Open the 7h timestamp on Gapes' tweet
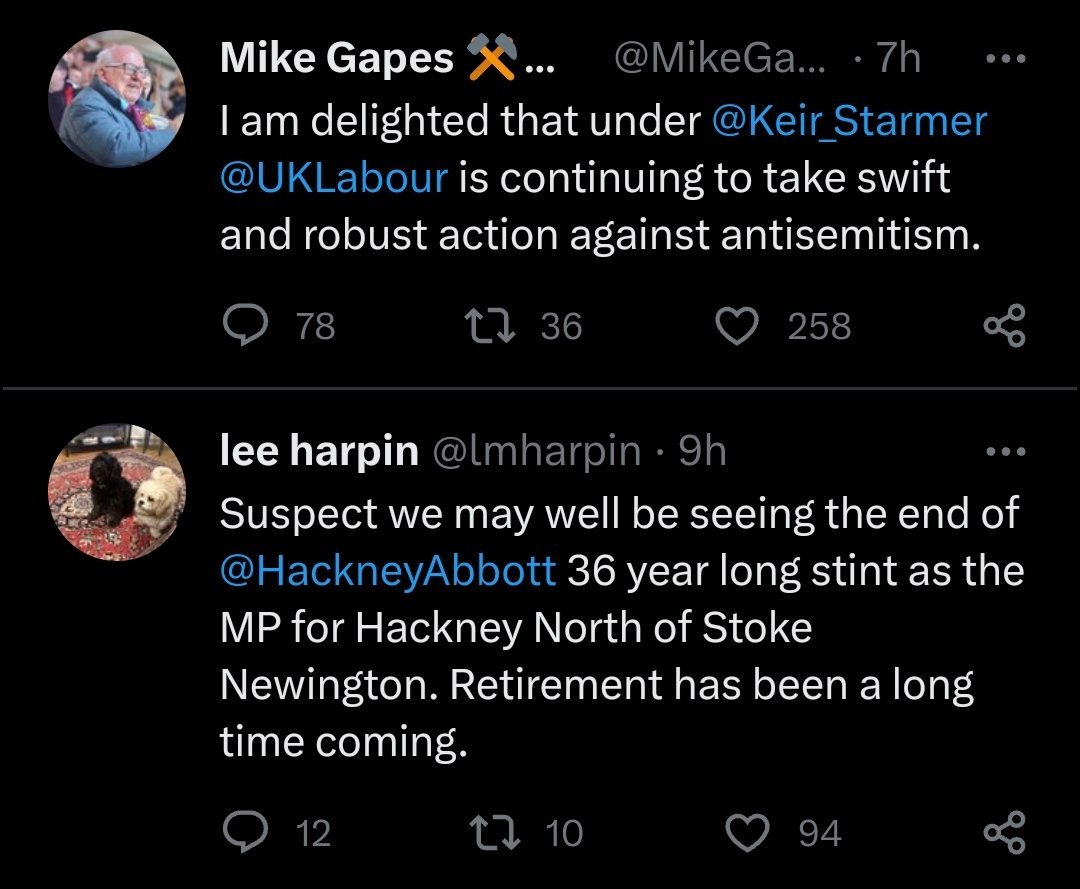Viewport: 1080px width, 889px height. [898, 60]
